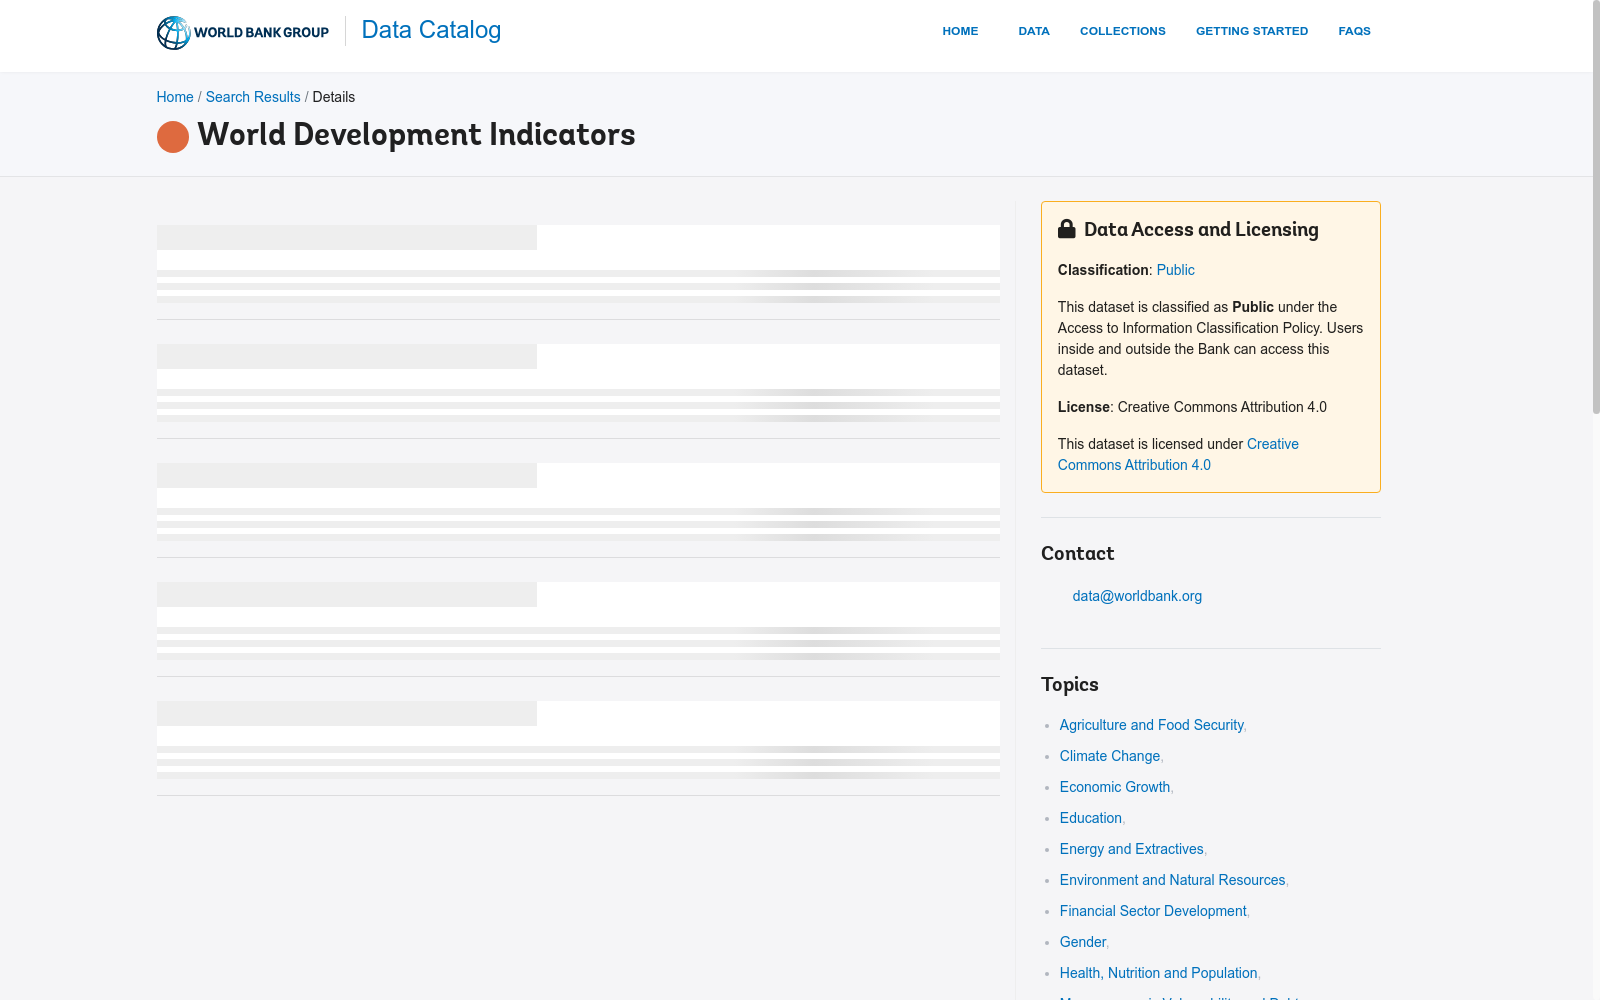Open the Creative Commons Attribution 4.0 link
Viewport: 1600px width, 1000px height.
pos(1178,454)
